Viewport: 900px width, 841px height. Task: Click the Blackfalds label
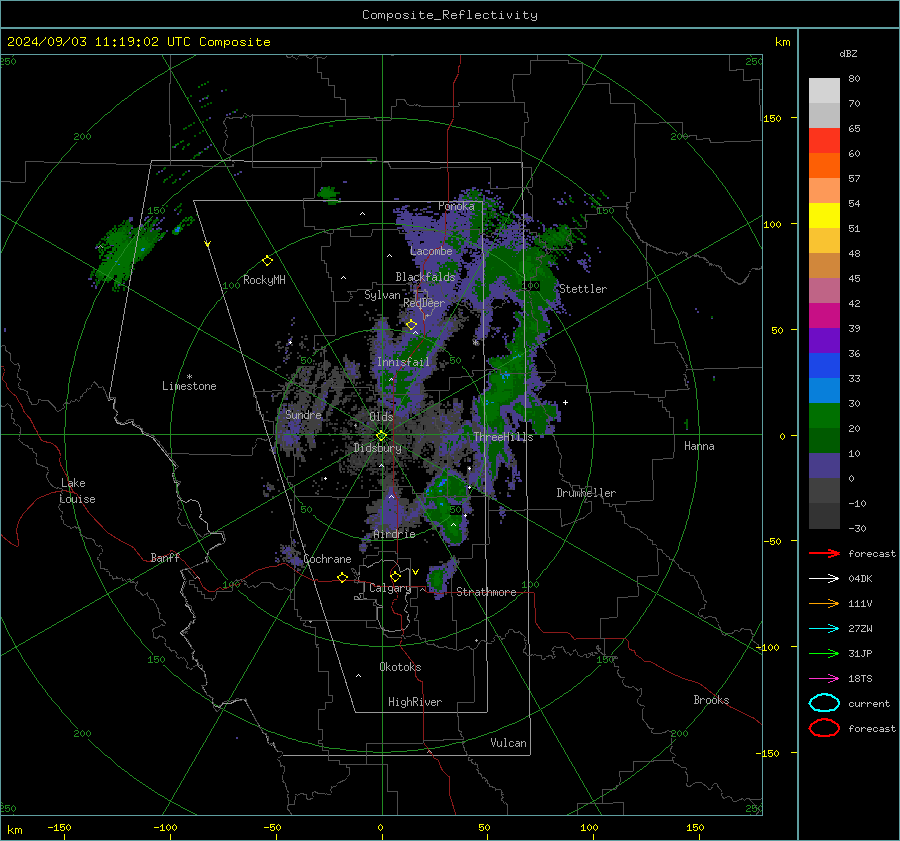[425, 277]
